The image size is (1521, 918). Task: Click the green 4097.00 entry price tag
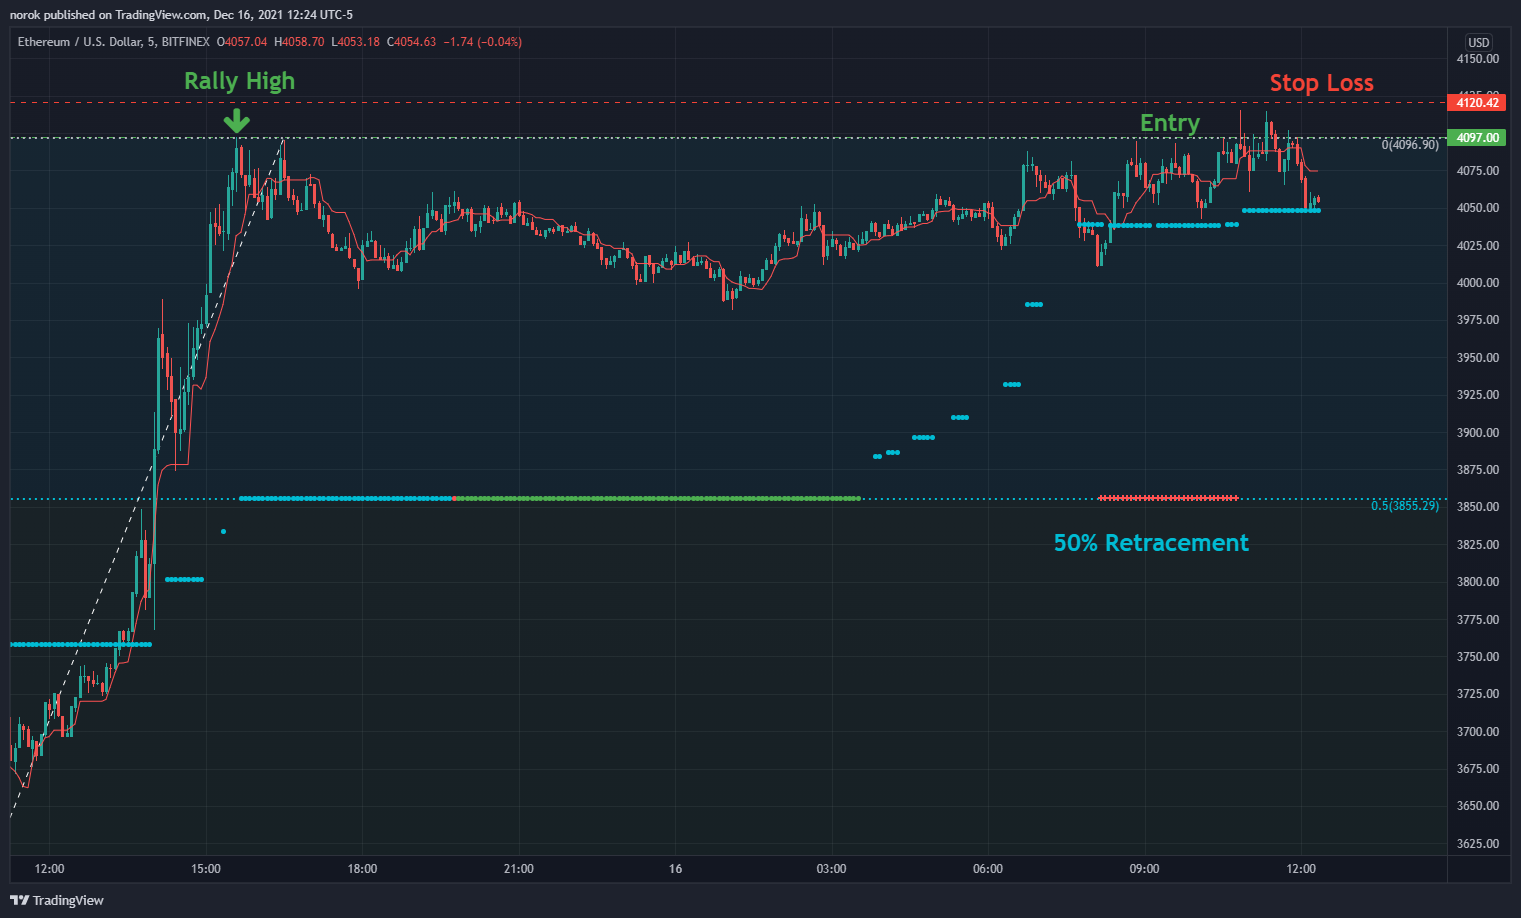pos(1476,138)
